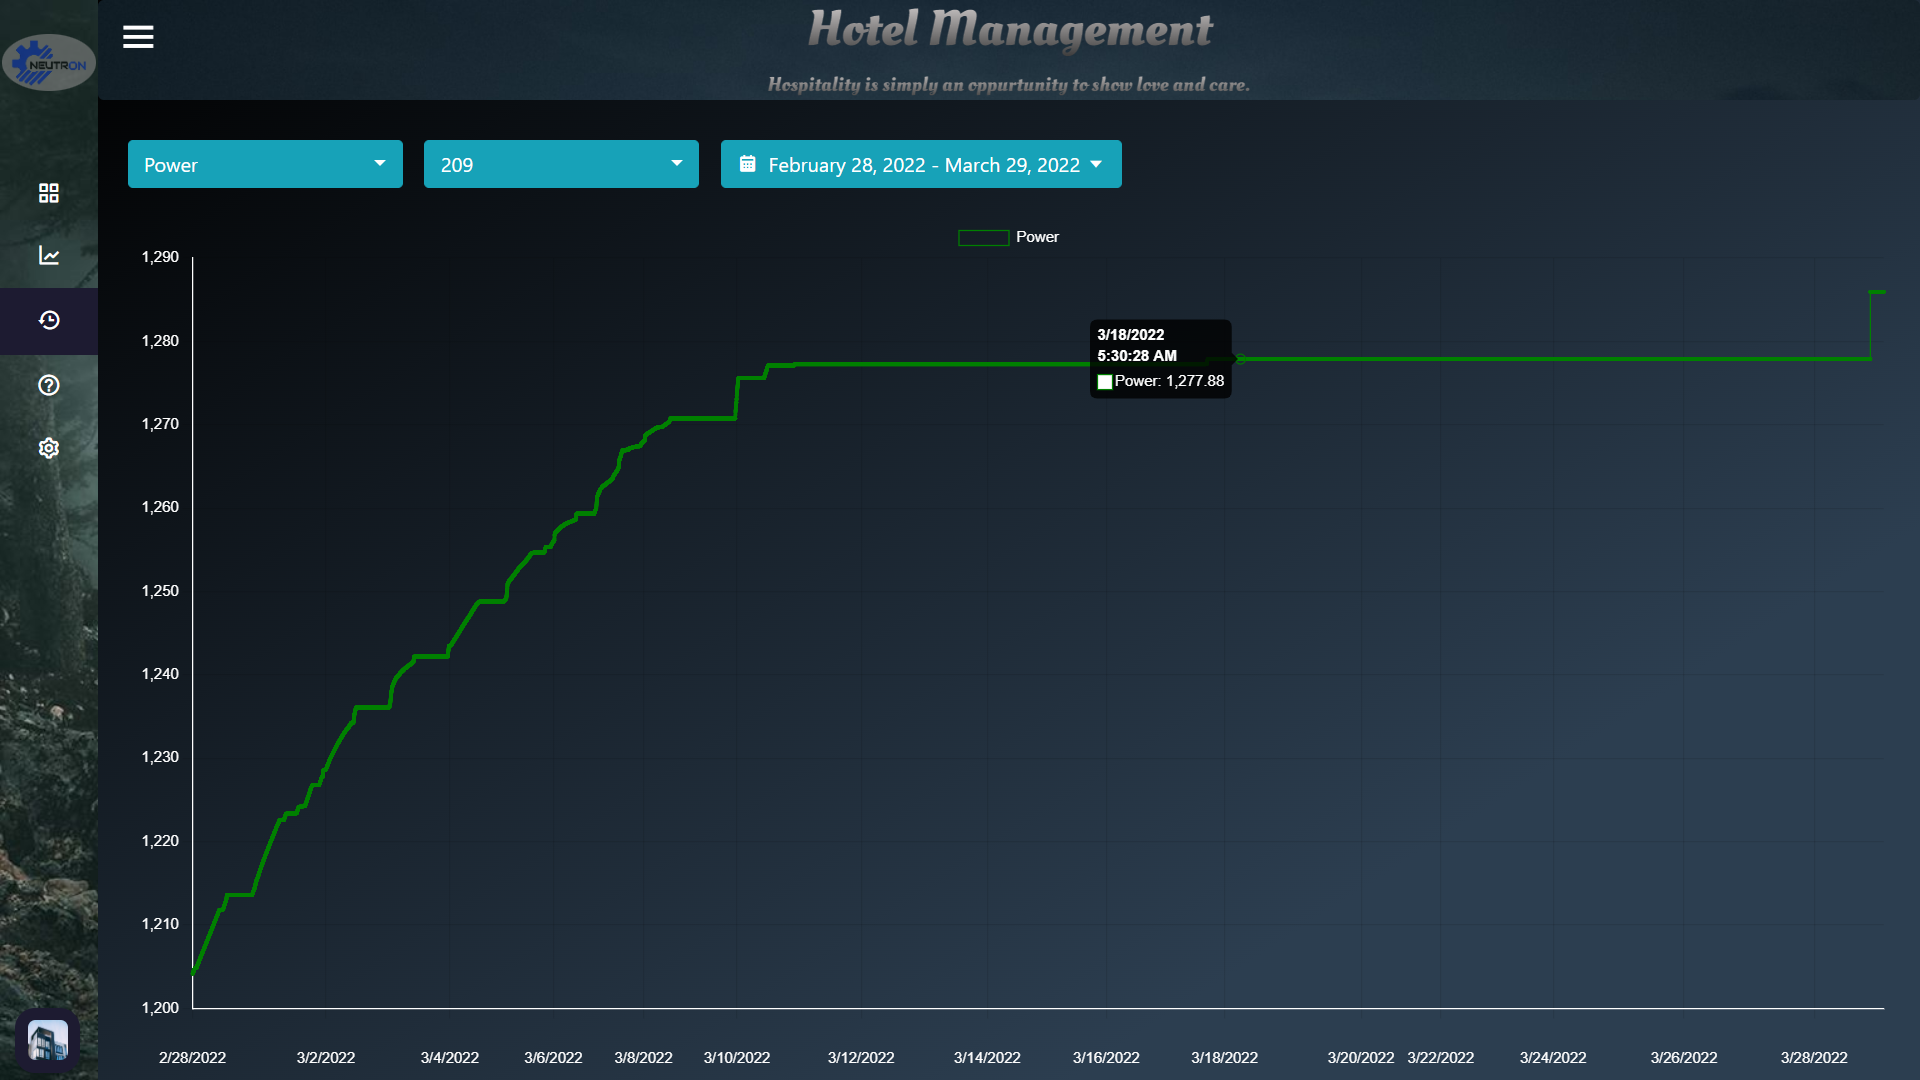Click the Neutron logo
Image resolution: width=1920 pixels, height=1080 pixels.
tap(49, 63)
